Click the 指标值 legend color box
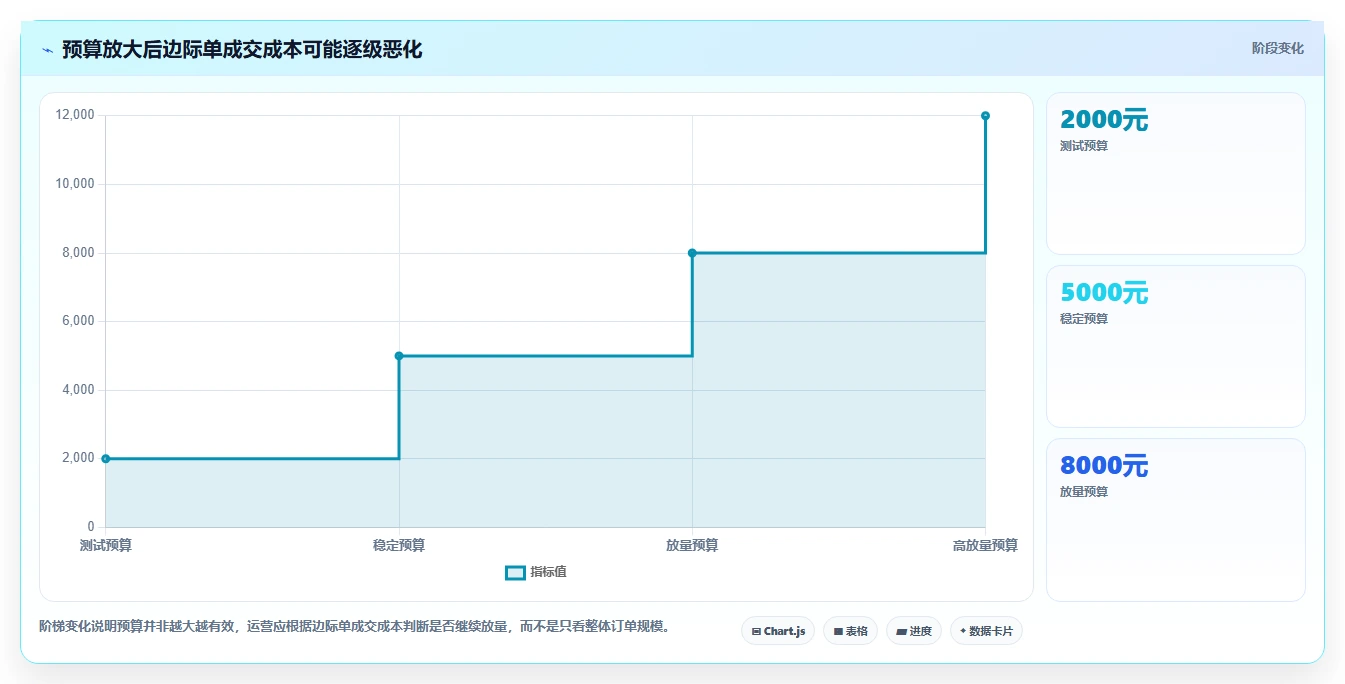Screen dimensions: 1345x684 pyautogui.click(x=515, y=573)
